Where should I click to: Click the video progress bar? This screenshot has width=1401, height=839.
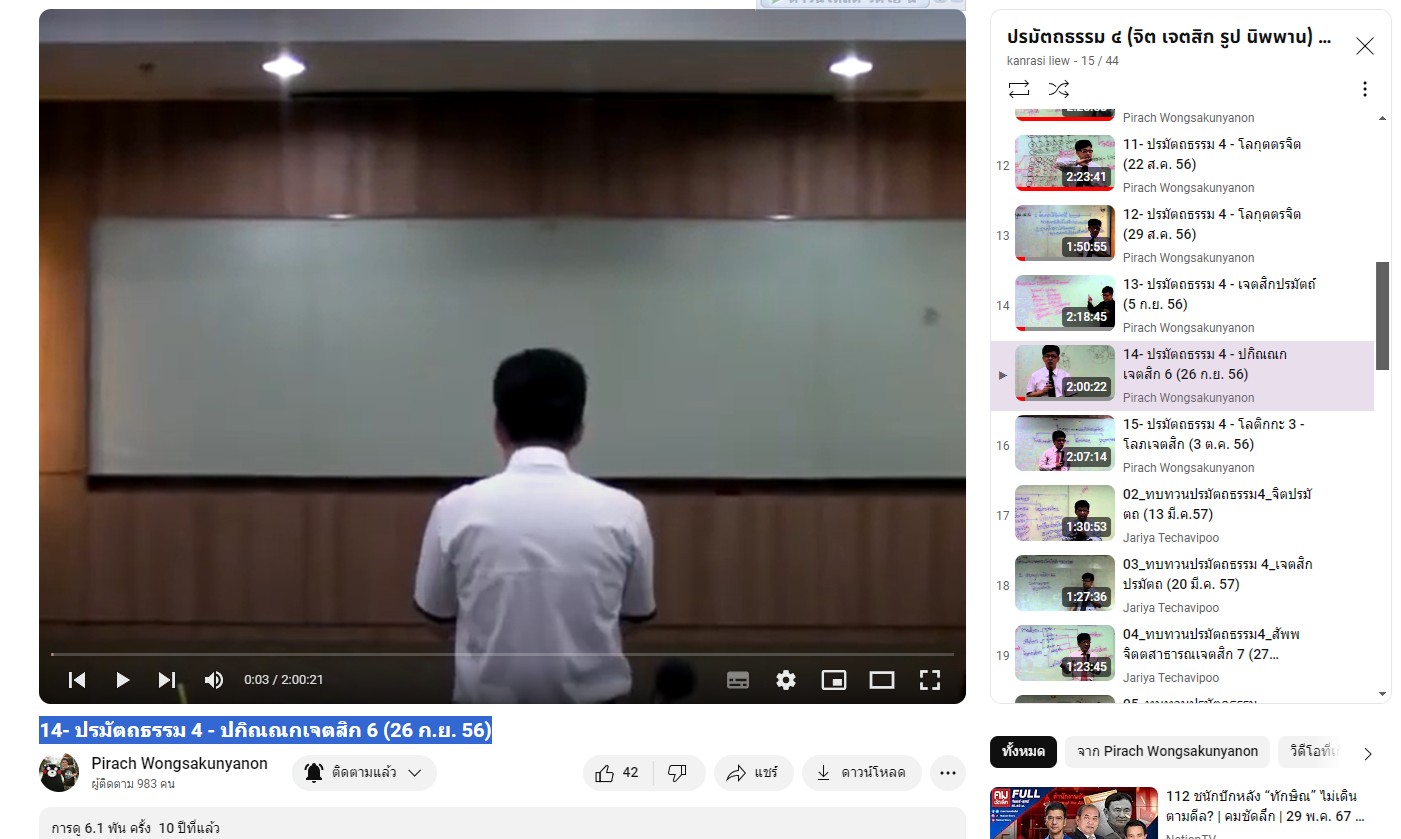(x=502, y=654)
